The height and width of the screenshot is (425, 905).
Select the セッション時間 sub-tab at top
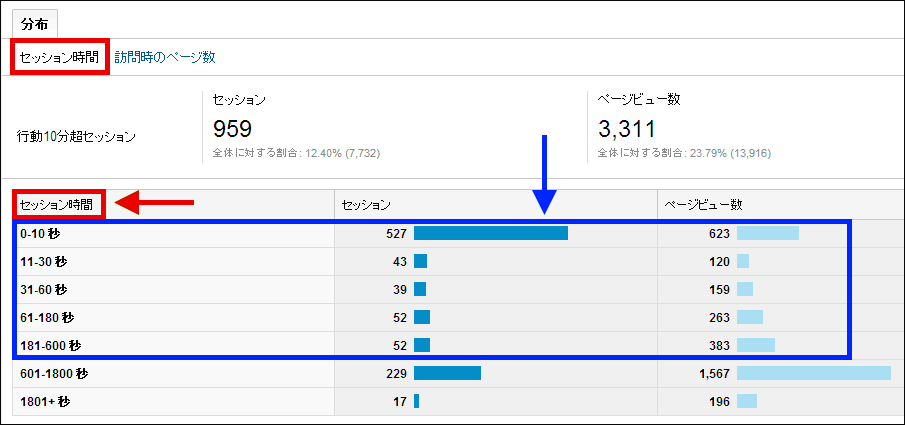click(59, 57)
